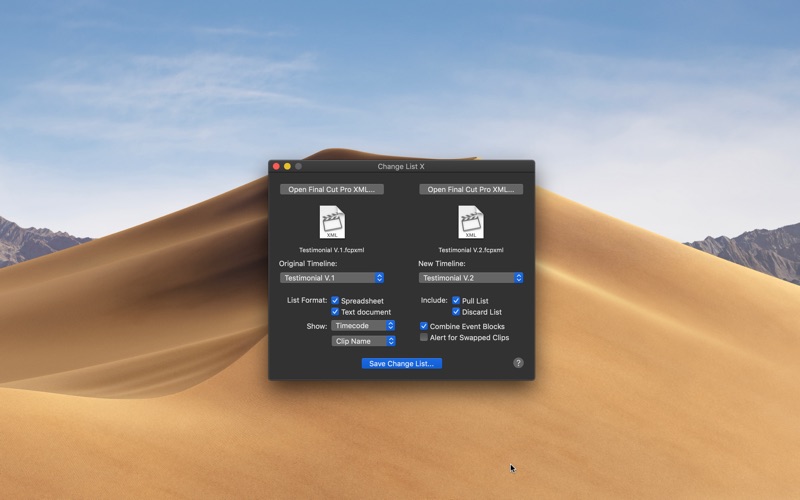Toggle the Discard List checkbox
Image resolution: width=800 pixels, height=500 pixels.
(456, 312)
